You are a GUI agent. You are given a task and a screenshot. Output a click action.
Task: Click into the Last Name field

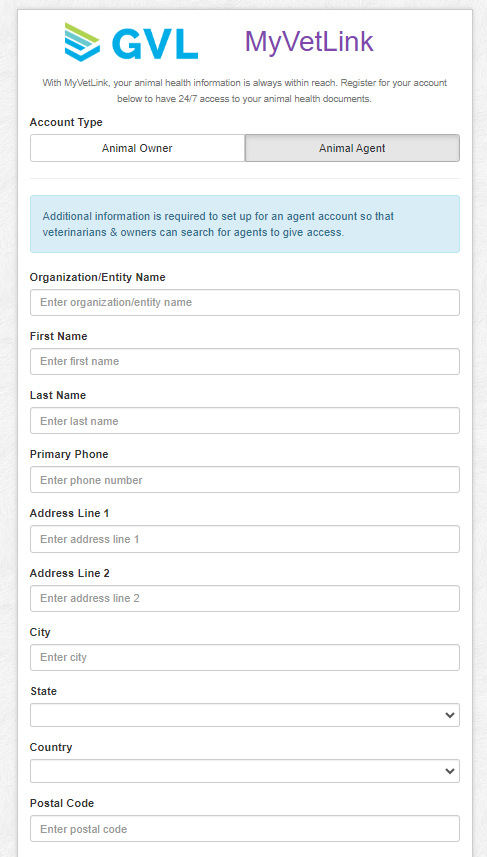[245, 421]
